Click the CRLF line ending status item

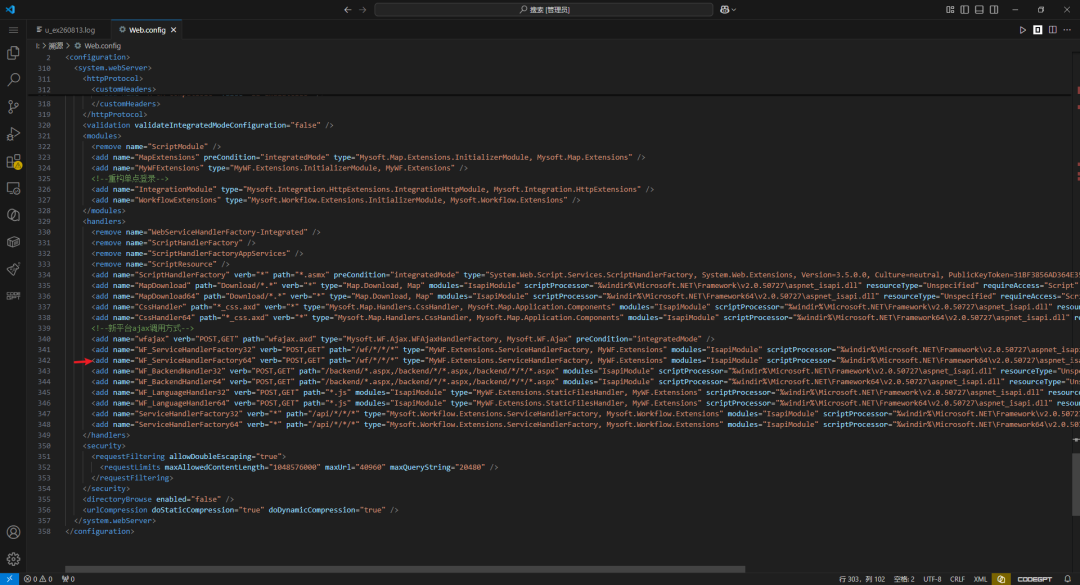coord(957,579)
